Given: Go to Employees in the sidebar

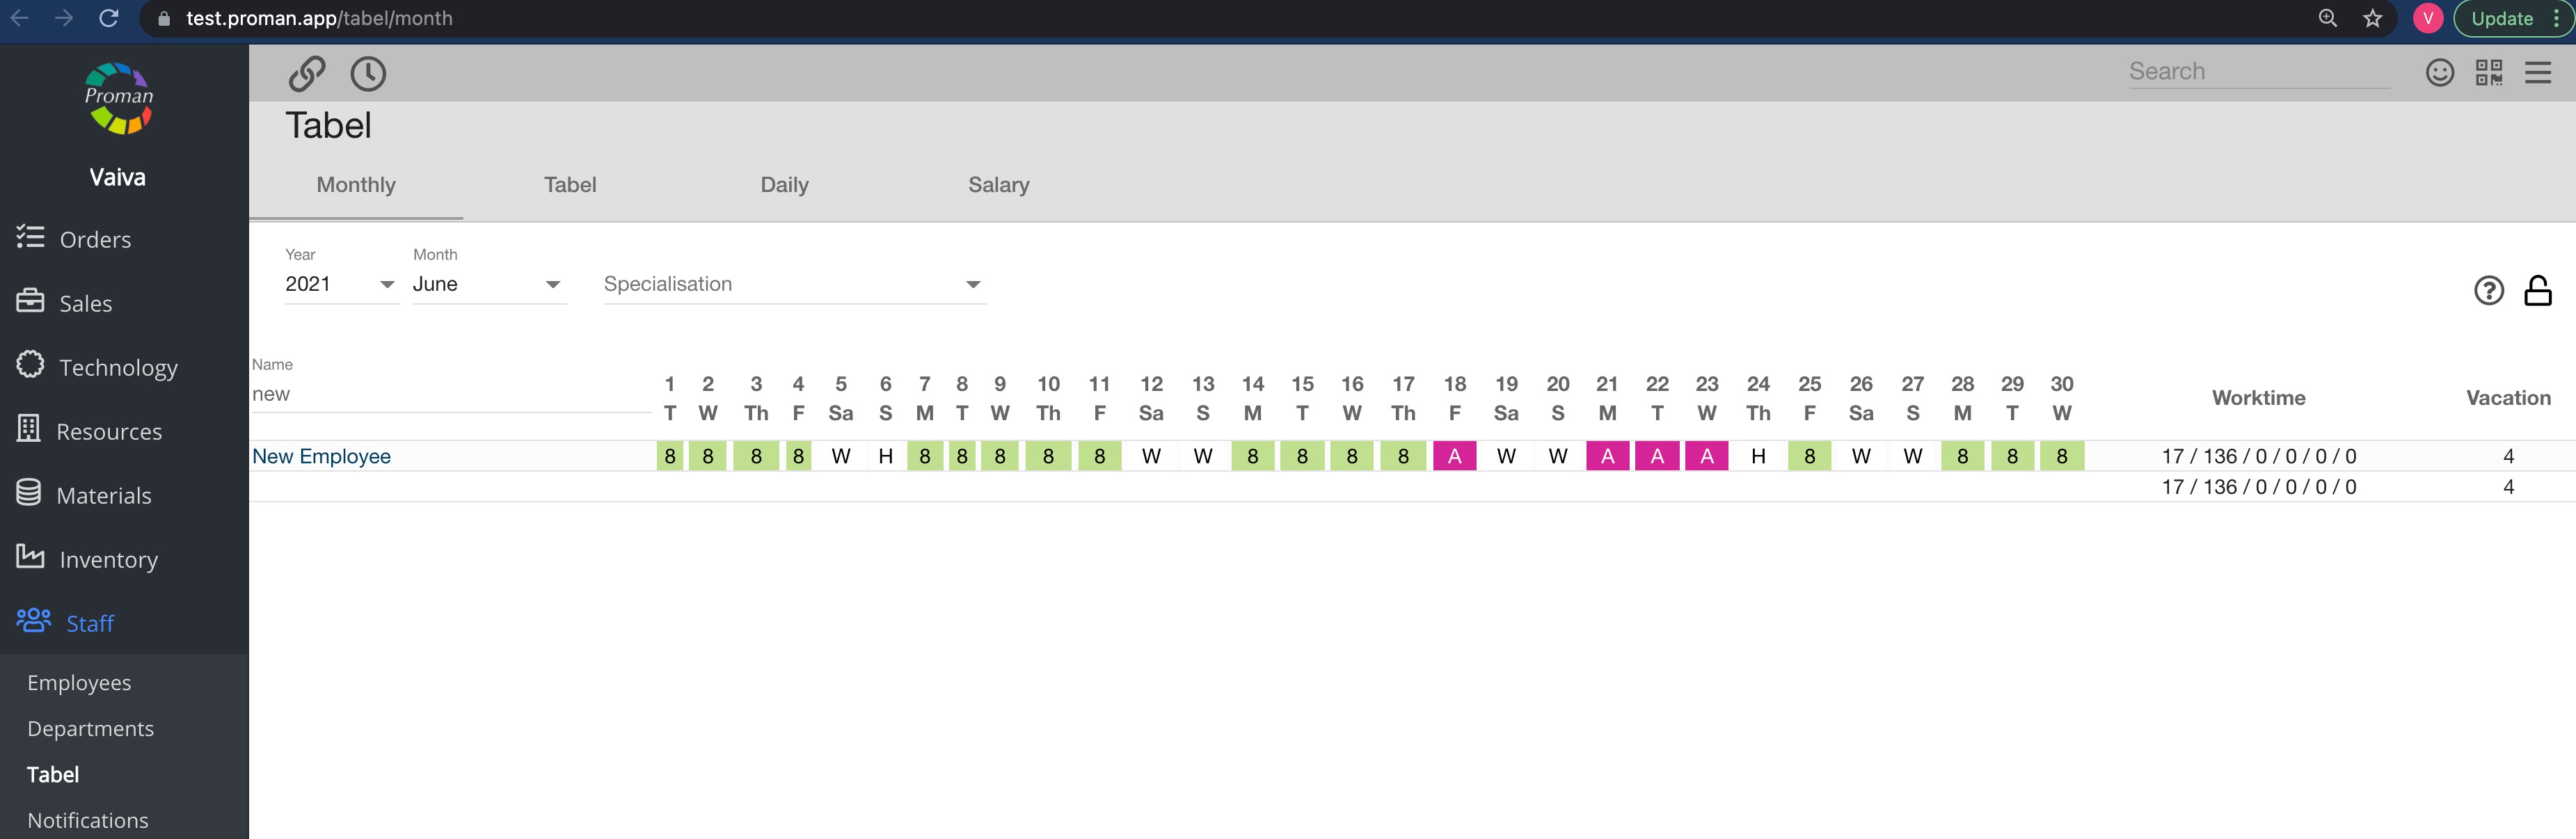Looking at the screenshot, I should [79, 683].
